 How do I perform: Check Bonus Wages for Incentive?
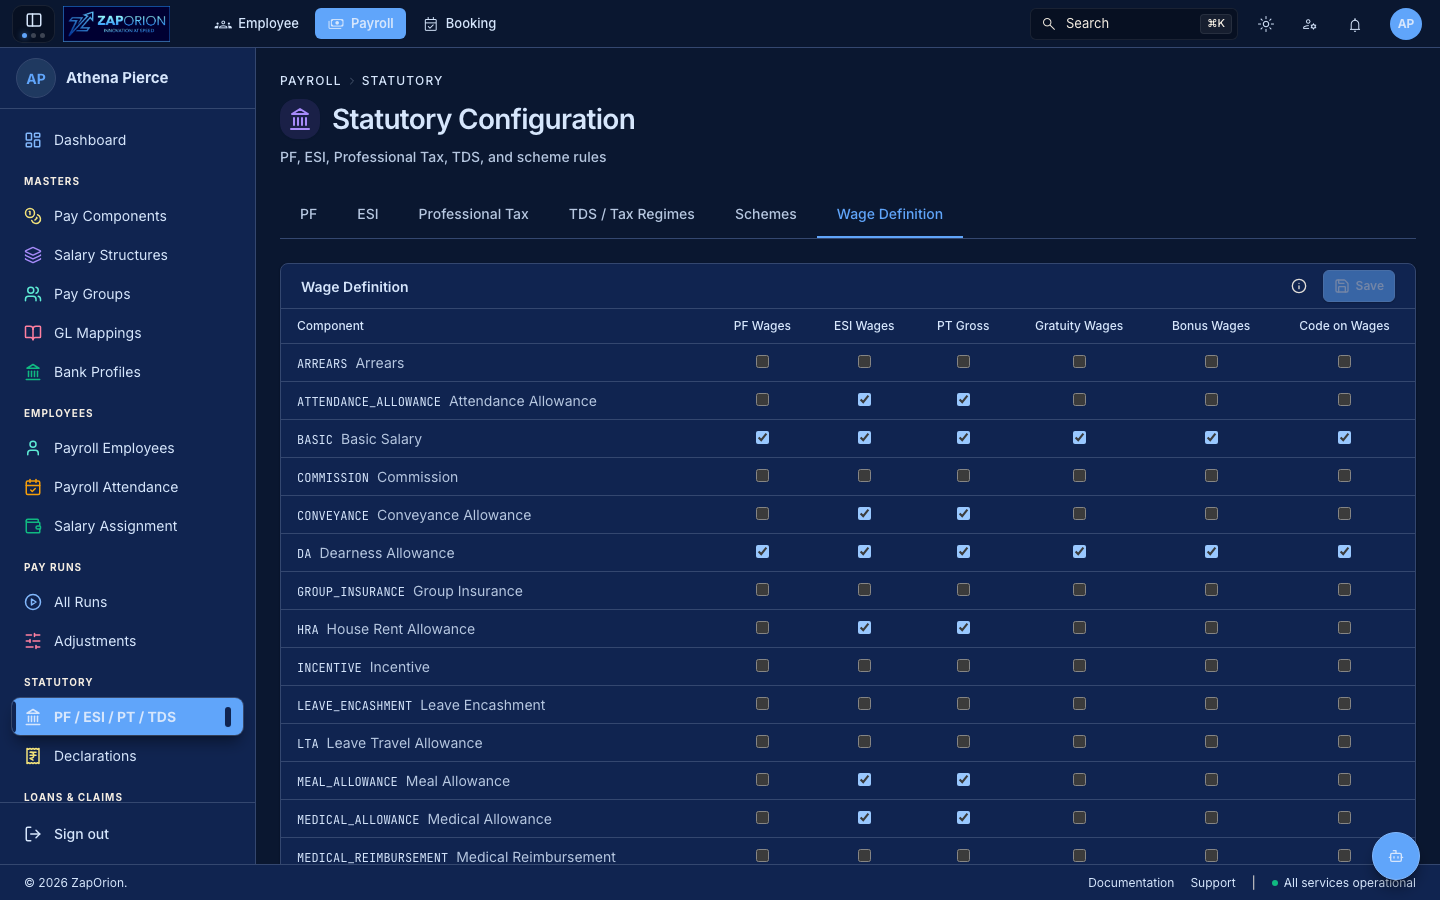click(1212, 666)
